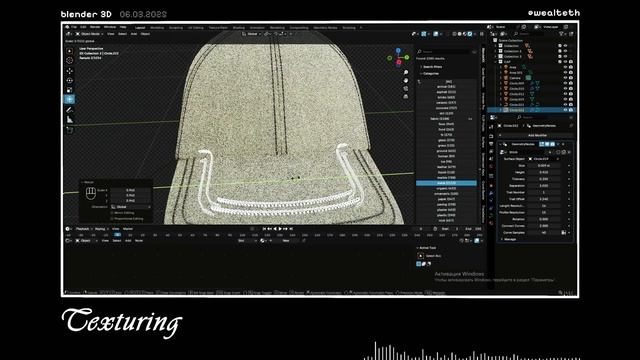Expand the Search Filters section
Image resolution: width=640 pixels, height=360 pixels.
pyautogui.click(x=432, y=67)
